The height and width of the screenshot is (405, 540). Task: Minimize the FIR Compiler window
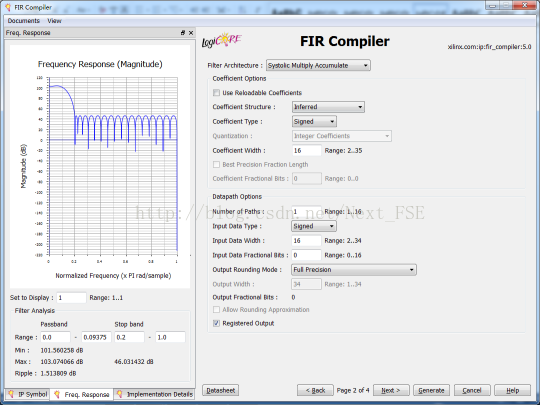pyautogui.click(x=493, y=5)
